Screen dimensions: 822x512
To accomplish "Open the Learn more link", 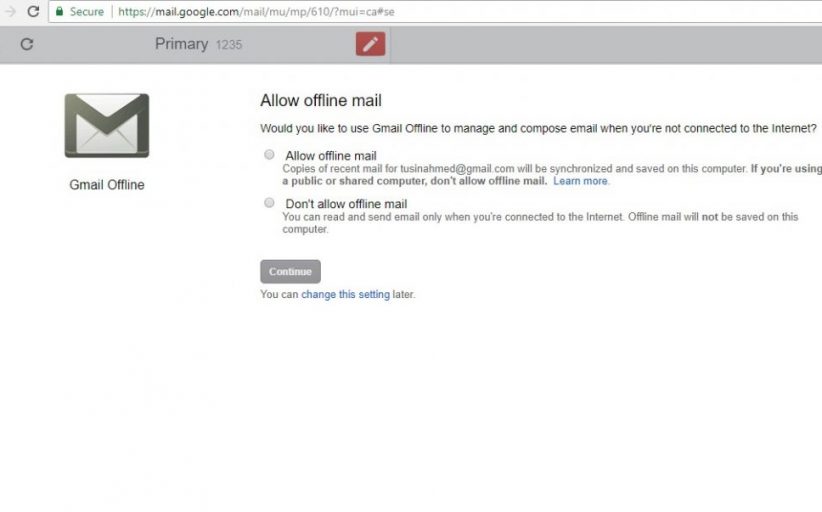I will tap(580, 181).
